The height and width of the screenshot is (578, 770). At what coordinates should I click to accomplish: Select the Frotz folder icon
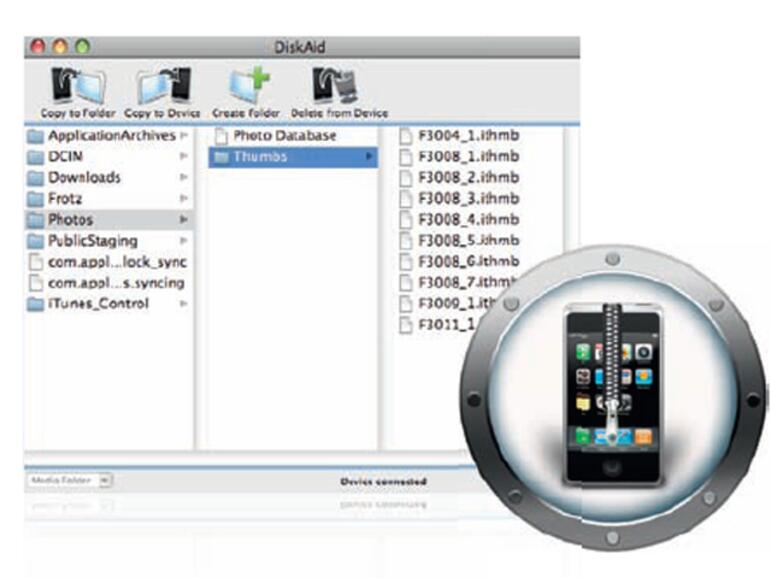pyautogui.click(x=35, y=199)
